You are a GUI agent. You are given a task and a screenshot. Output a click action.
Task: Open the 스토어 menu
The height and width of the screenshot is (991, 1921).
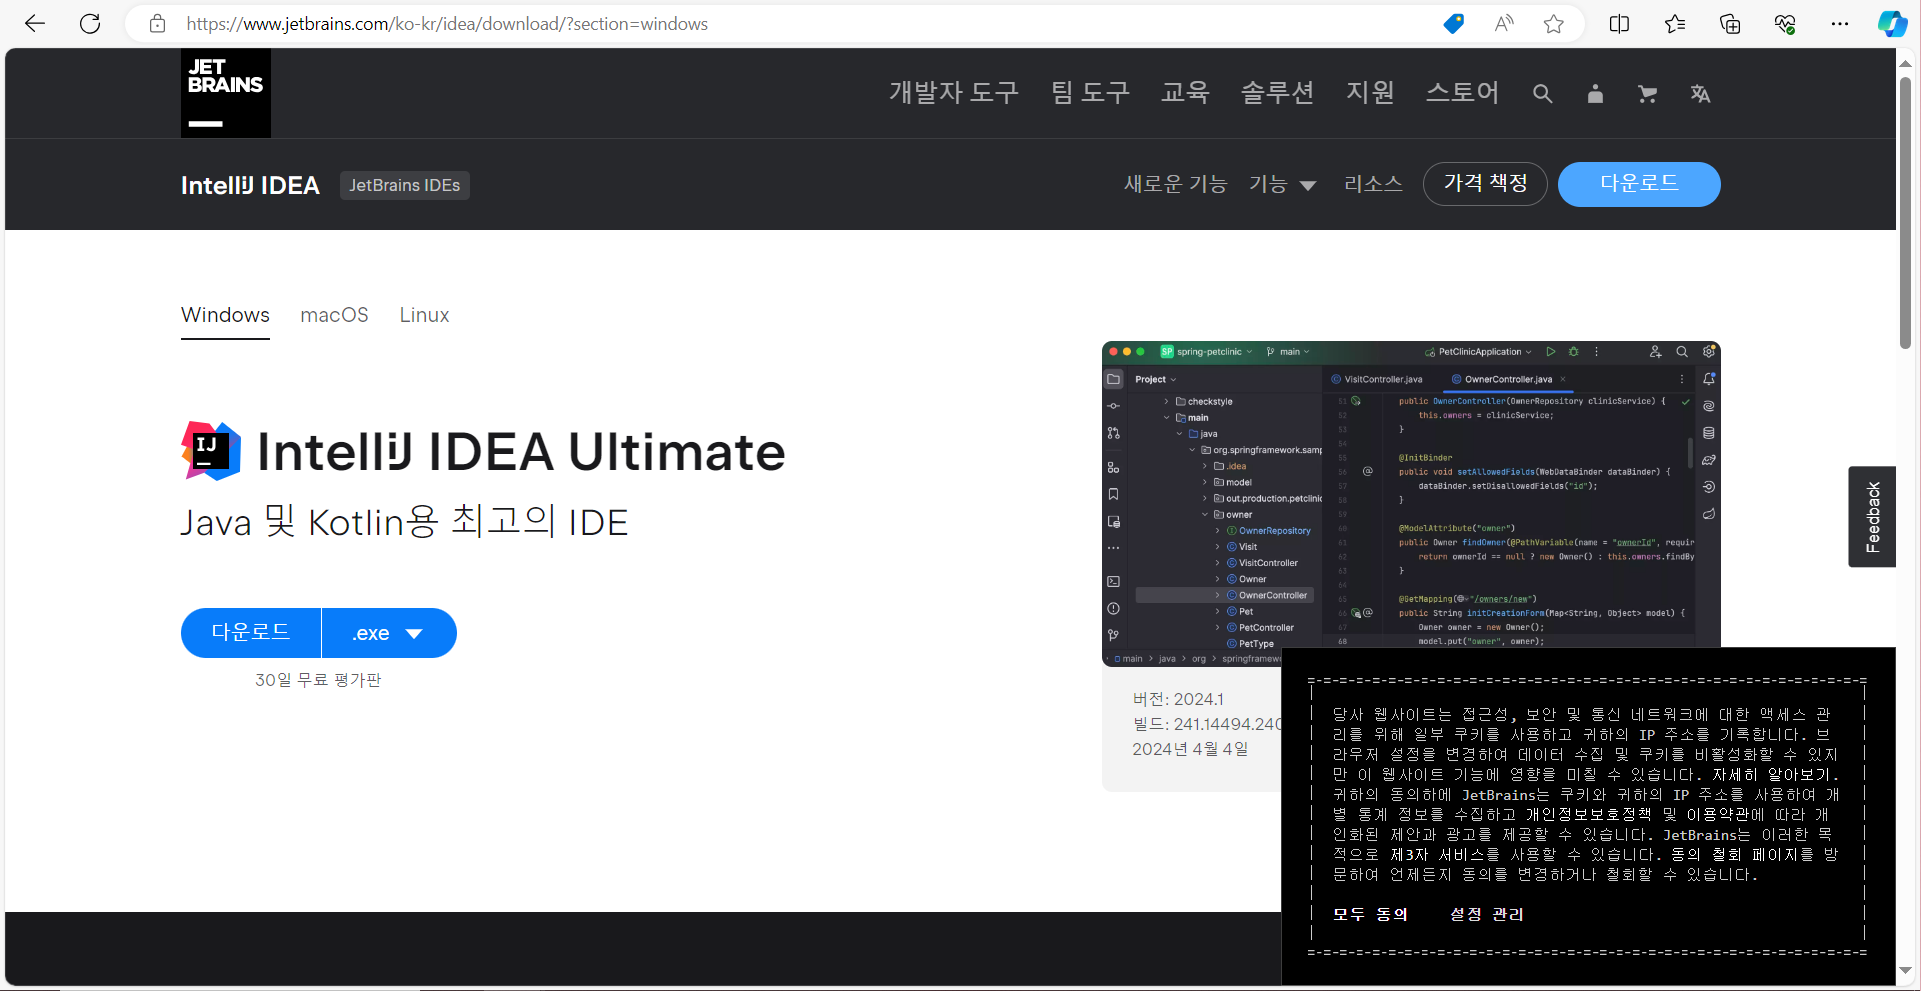click(1462, 93)
